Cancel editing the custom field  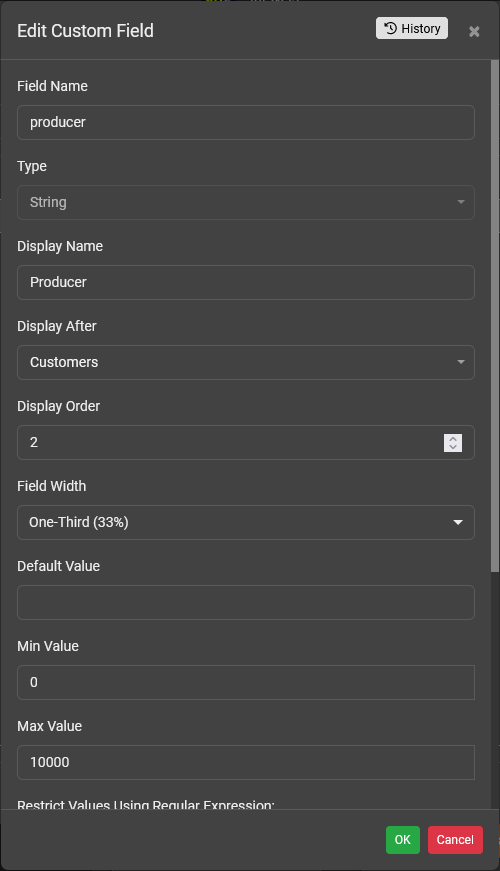pos(455,839)
